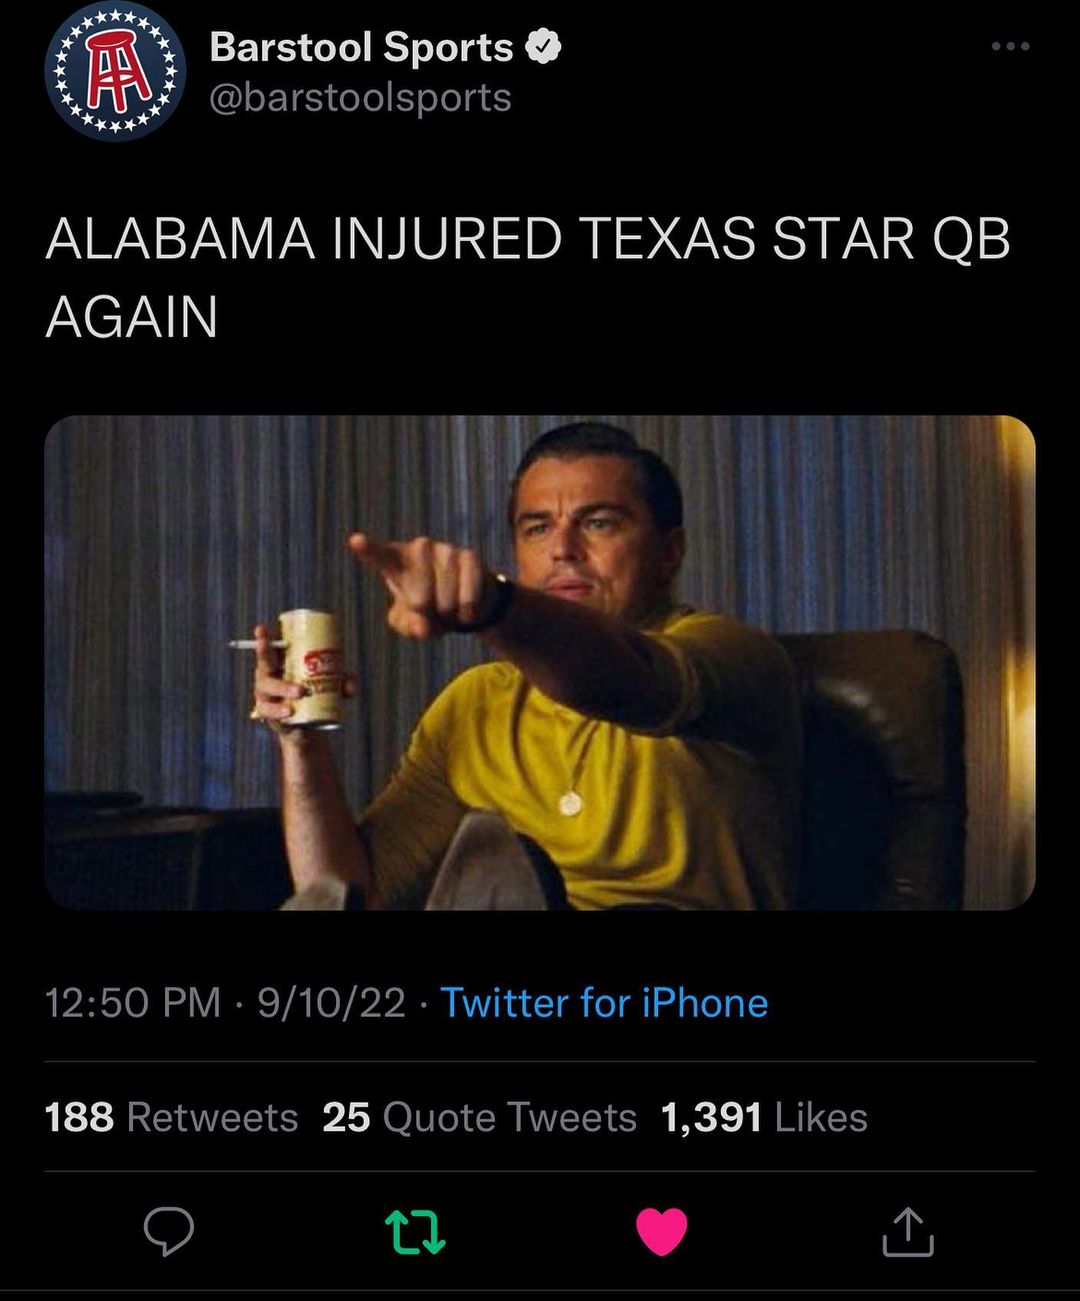View the 1,391 Likes list
1080x1301 pixels.
pyautogui.click(x=764, y=1117)
